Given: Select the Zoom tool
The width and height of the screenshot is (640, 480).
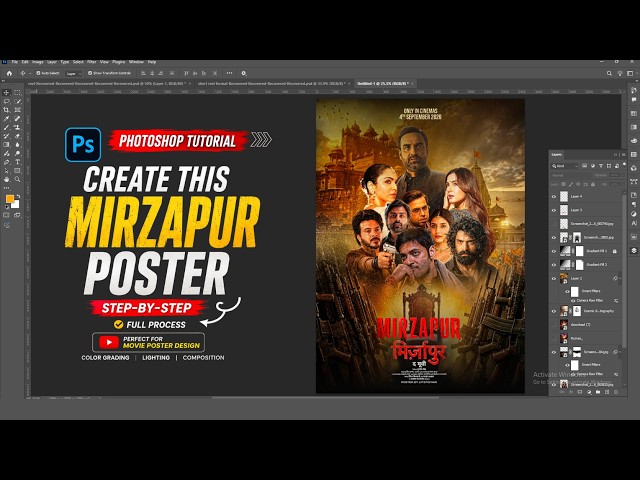Looking at the screenshot, I should (18, 179).
